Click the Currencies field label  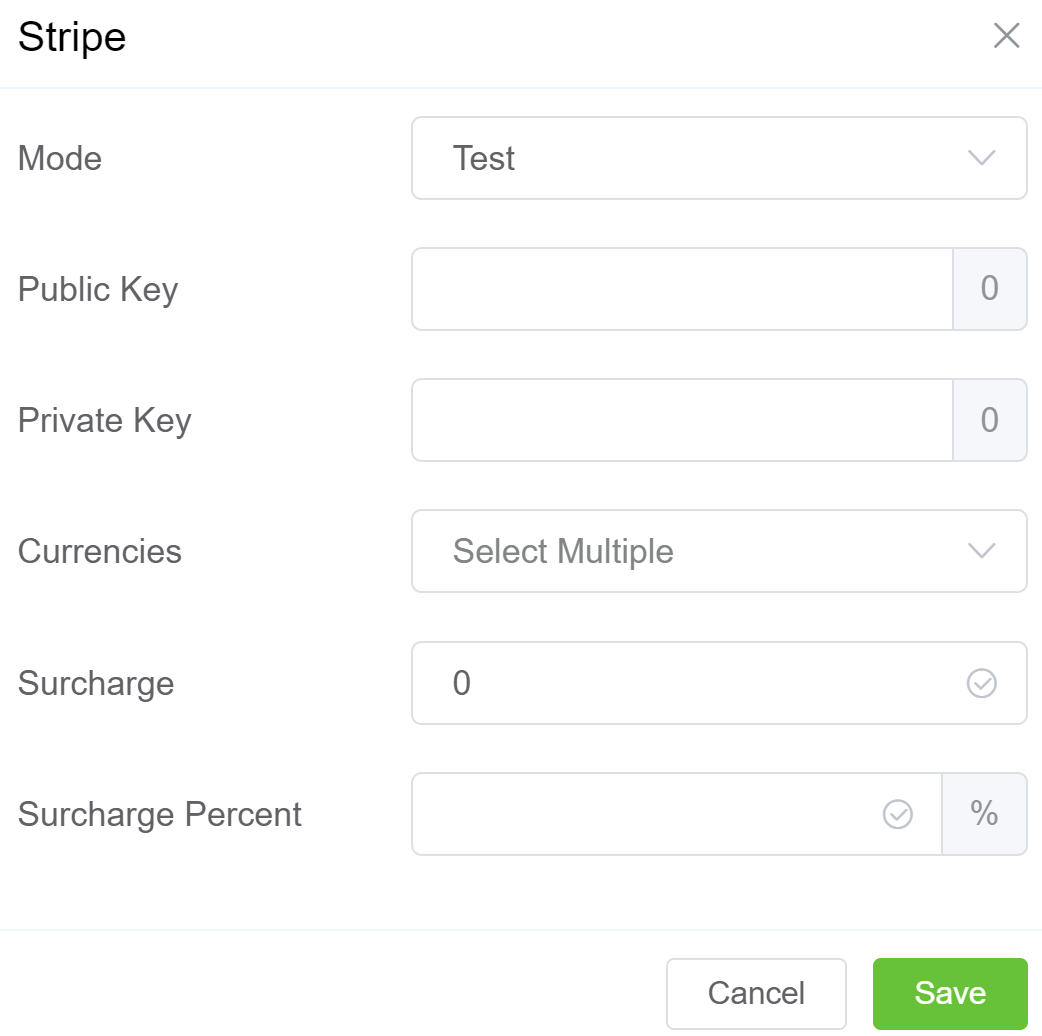pyautogui.click(x=100, y=552)
